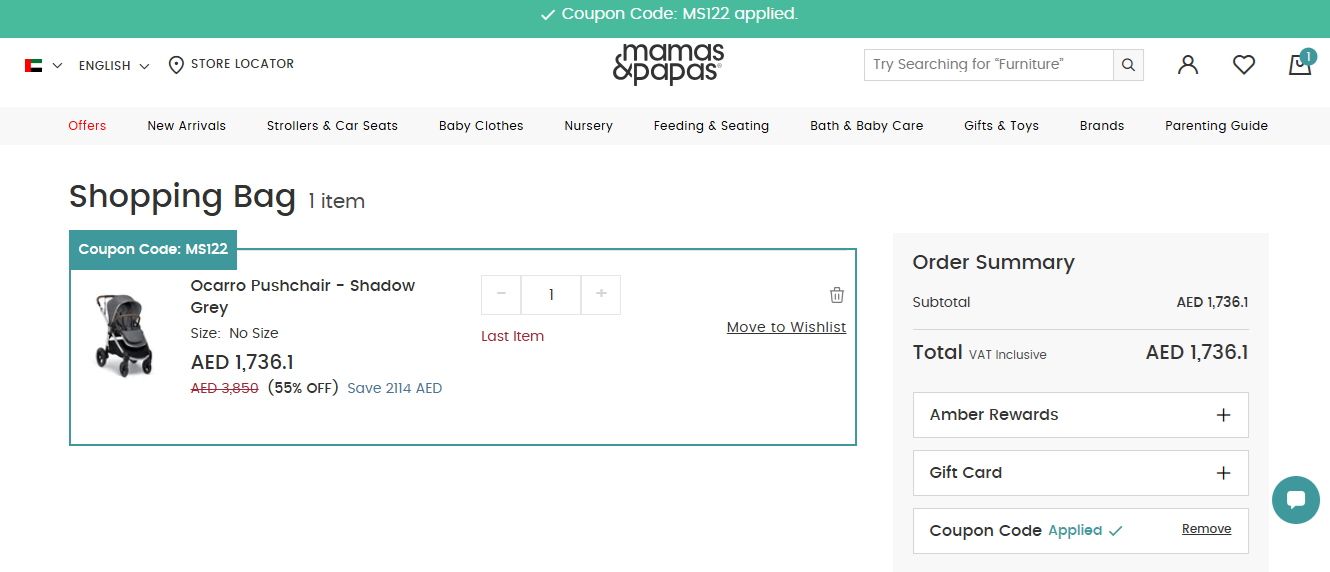Click the 'Order Summary' heading

[994, 262]
